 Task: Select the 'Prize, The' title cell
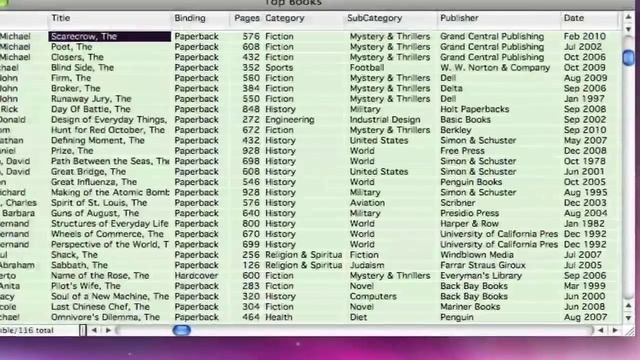(x=109, y=151)
